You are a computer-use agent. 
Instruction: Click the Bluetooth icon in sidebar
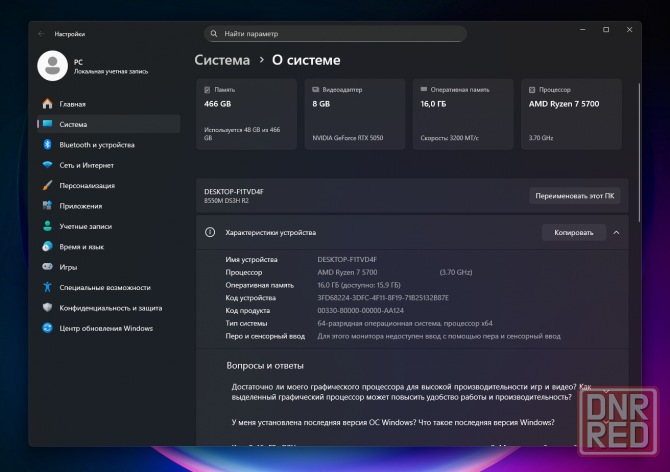click(47, 144)
